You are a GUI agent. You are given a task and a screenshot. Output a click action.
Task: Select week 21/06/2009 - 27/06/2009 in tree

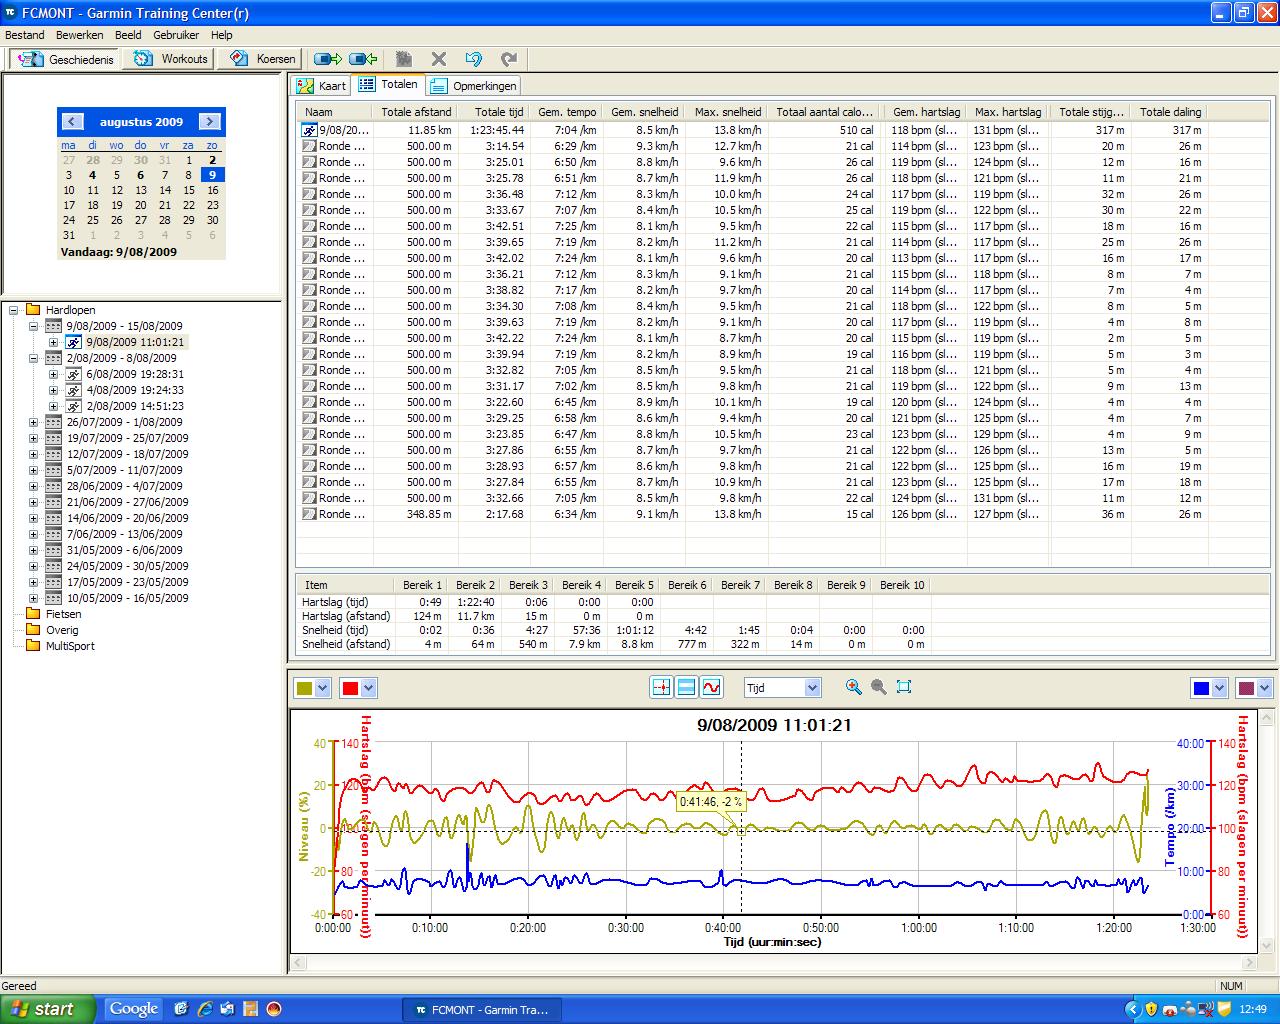[x=127, y=502]
